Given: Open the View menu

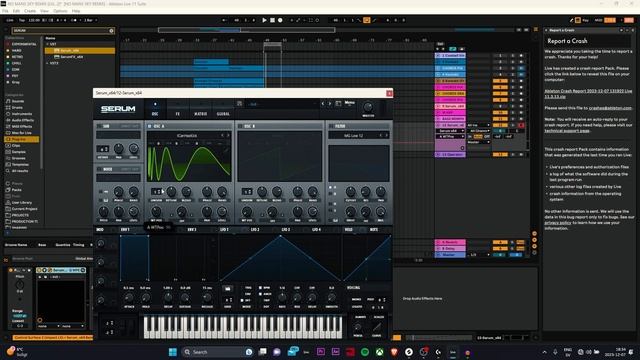Looking at the screenshot, I should [x=44, y=11].
